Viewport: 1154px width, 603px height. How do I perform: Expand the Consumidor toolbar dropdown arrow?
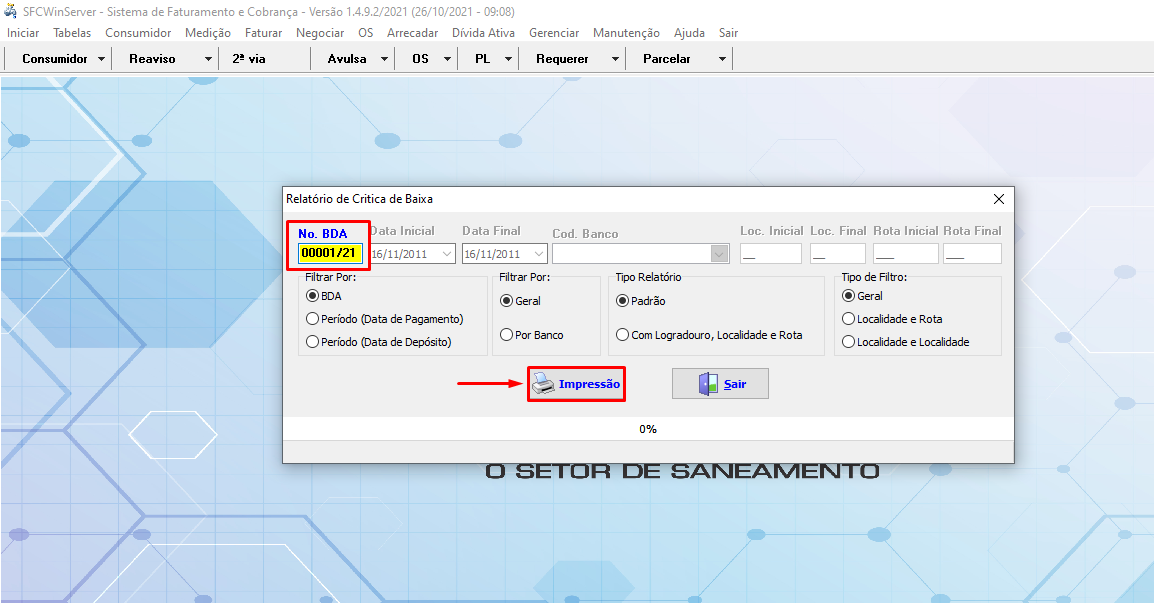102,59
